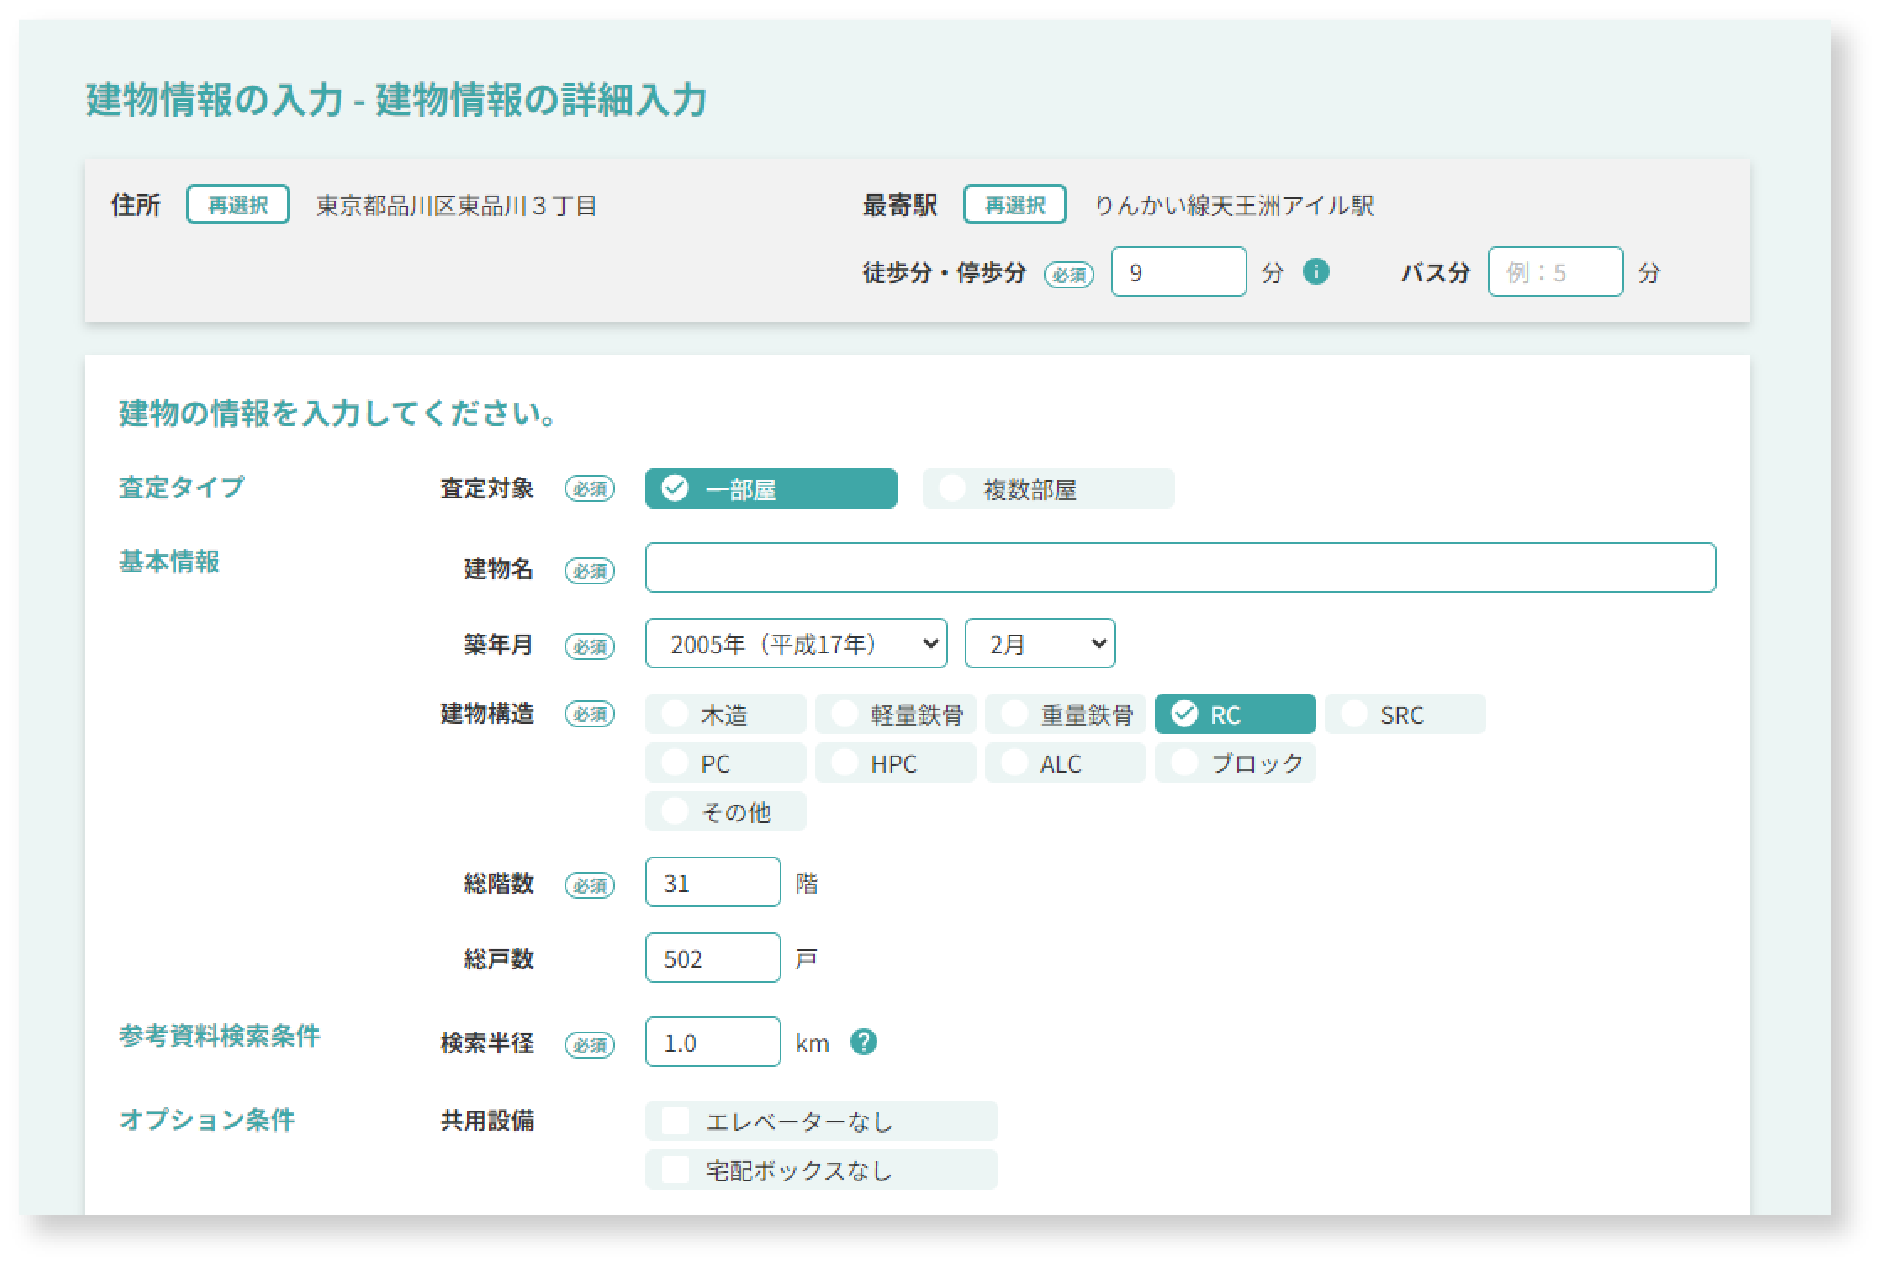The width and height of the screenshot is (1885, 1267).
Task: Select the 一部屋 assessment option
Action: (771, 489)
